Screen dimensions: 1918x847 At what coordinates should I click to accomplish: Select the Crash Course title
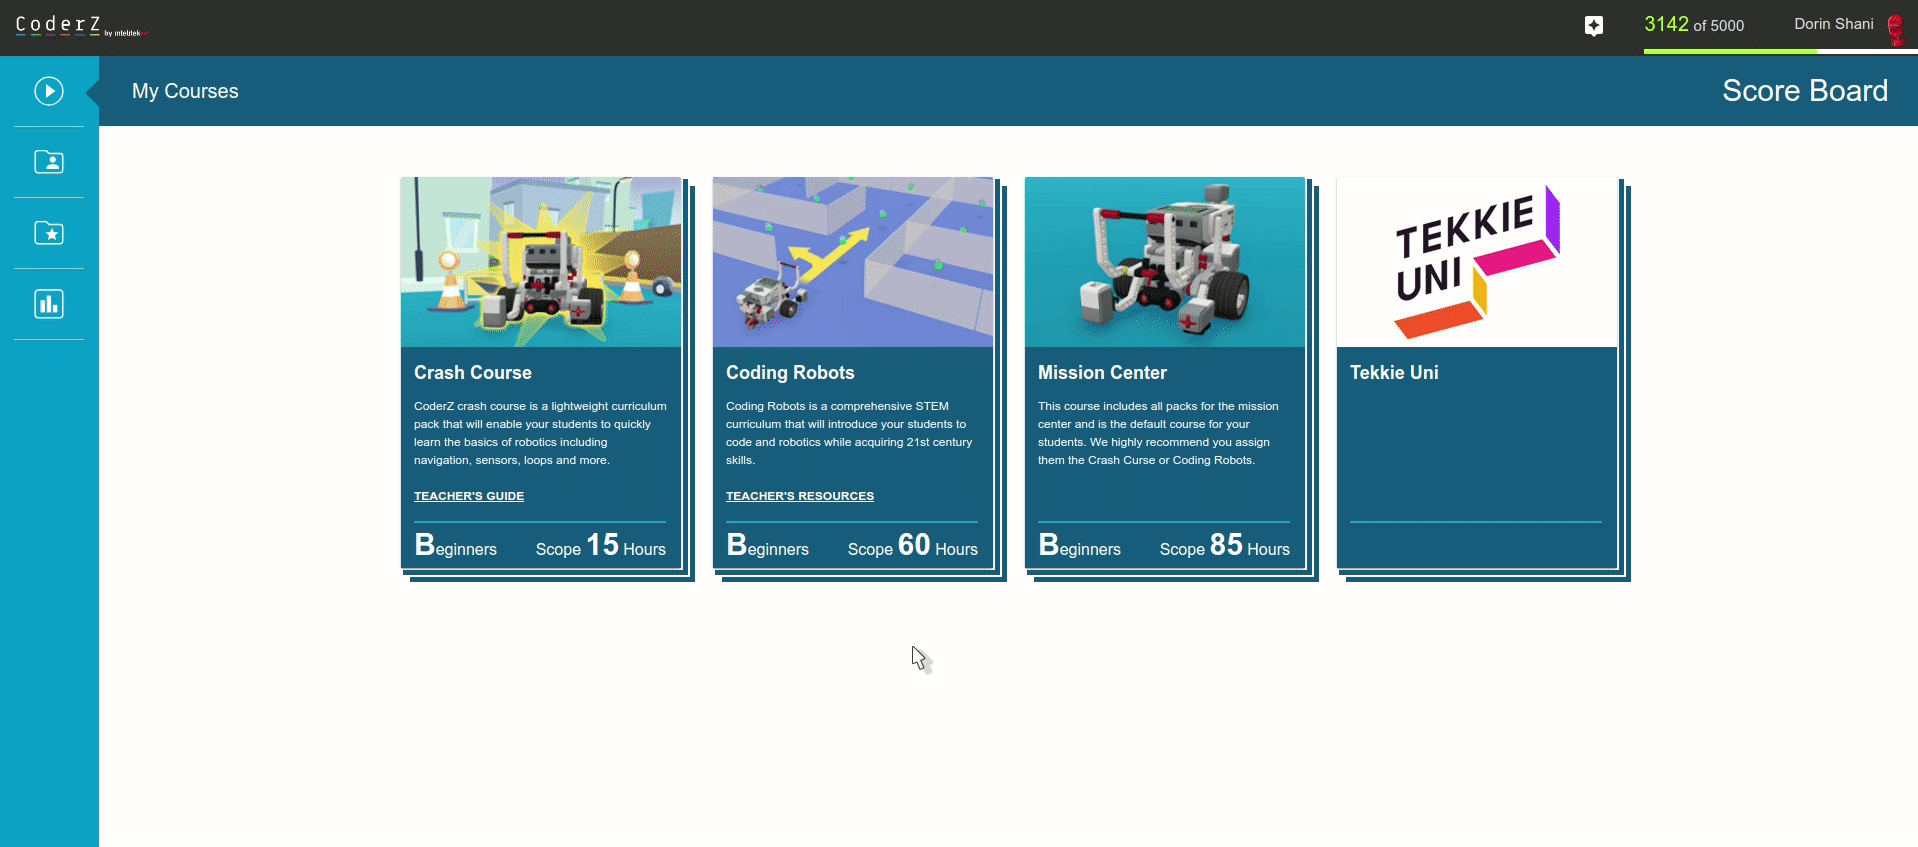click(x=473, y=372)
